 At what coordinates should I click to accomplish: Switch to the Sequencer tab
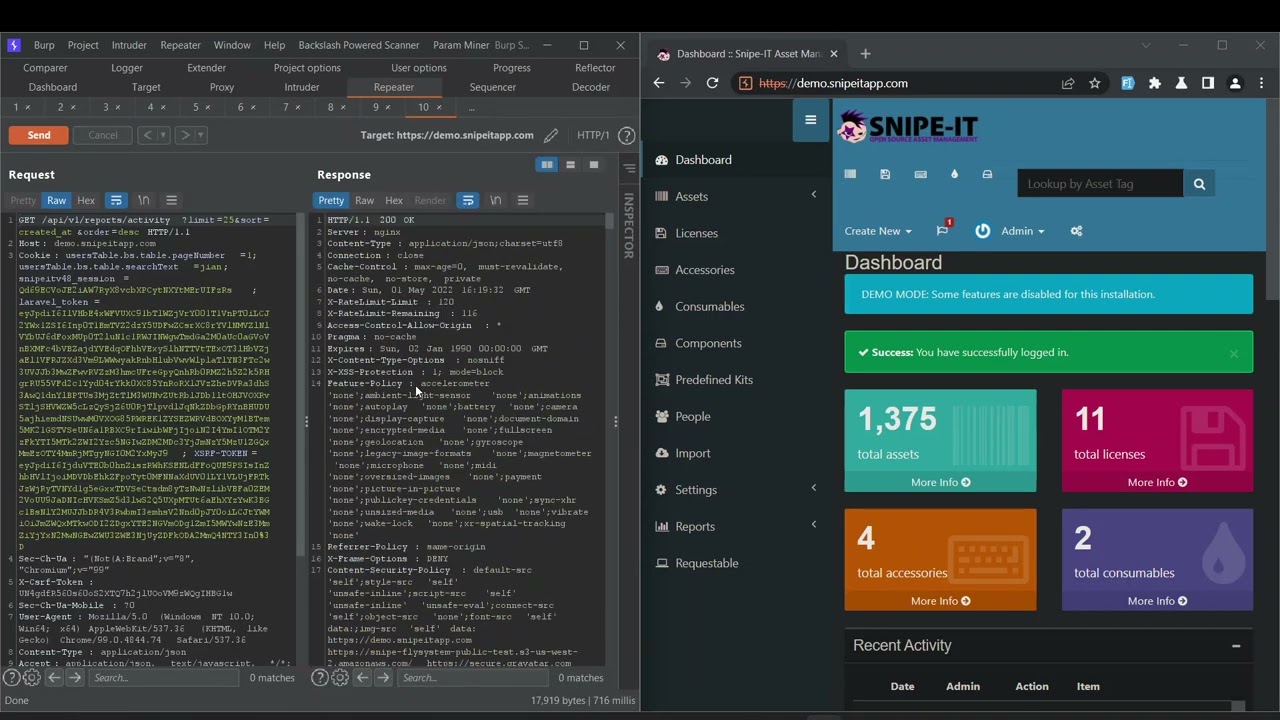pos(493,87)
